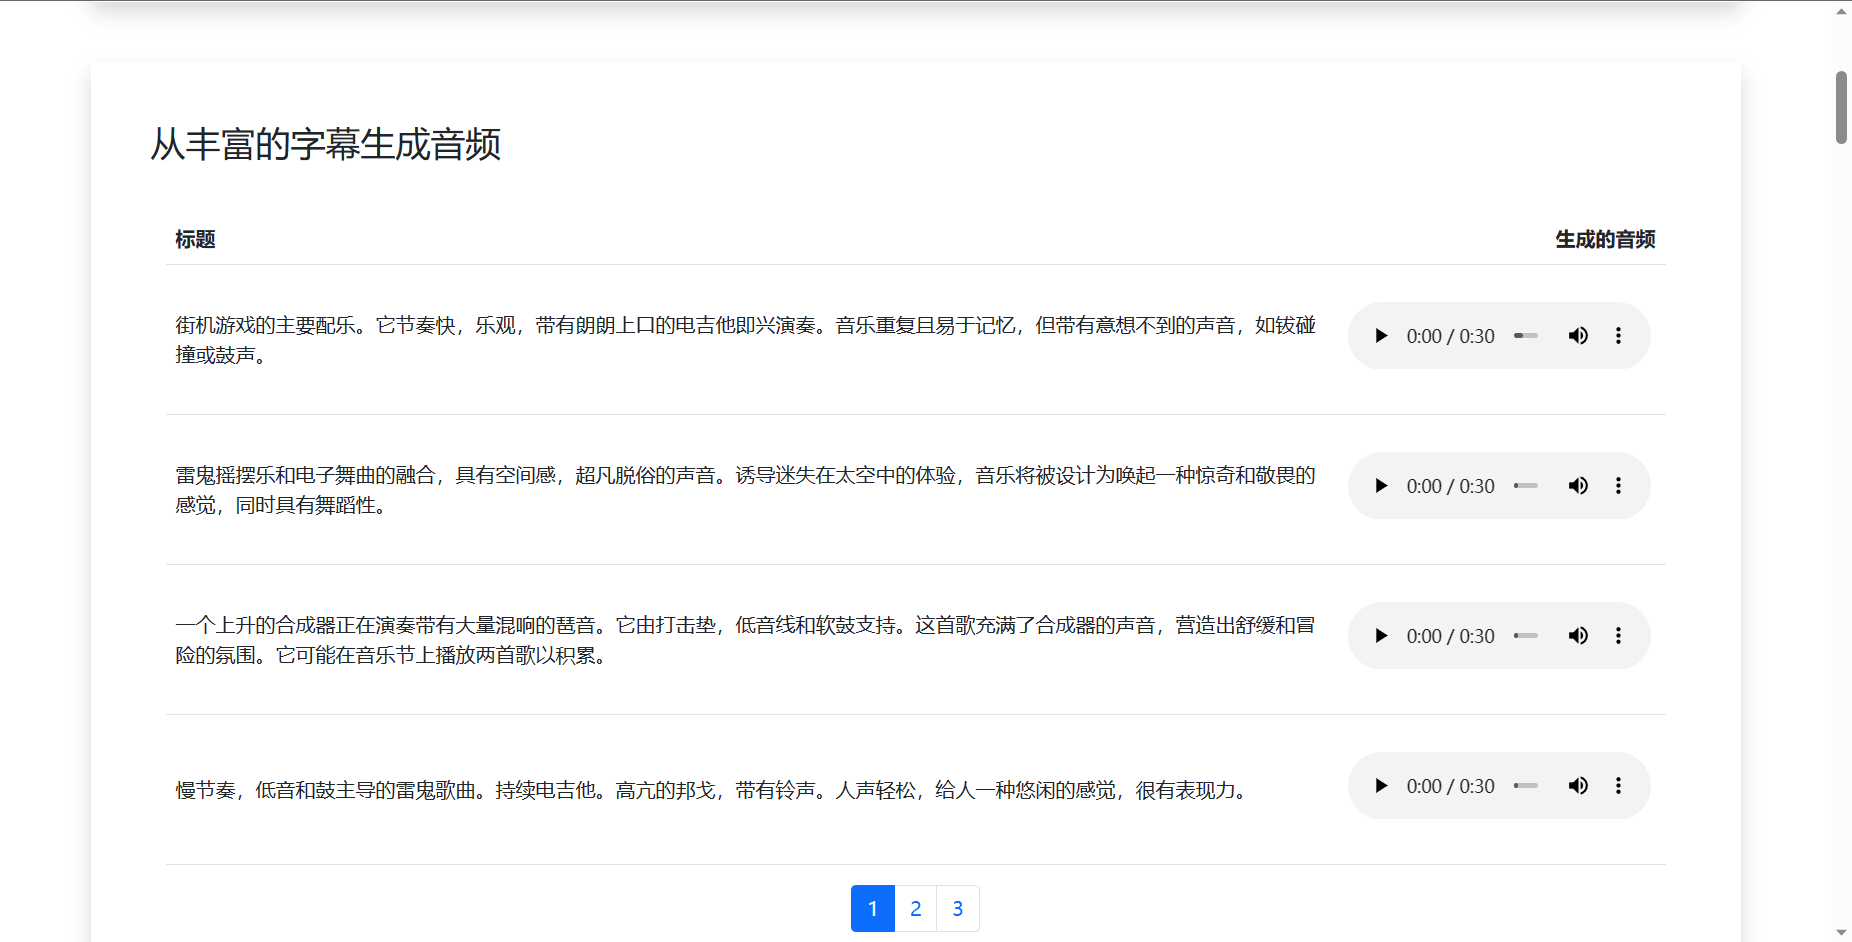1852x942 pixels.
Task: Open more options for reggaeton EDM audio
Action: click(x=1618, y=486)
